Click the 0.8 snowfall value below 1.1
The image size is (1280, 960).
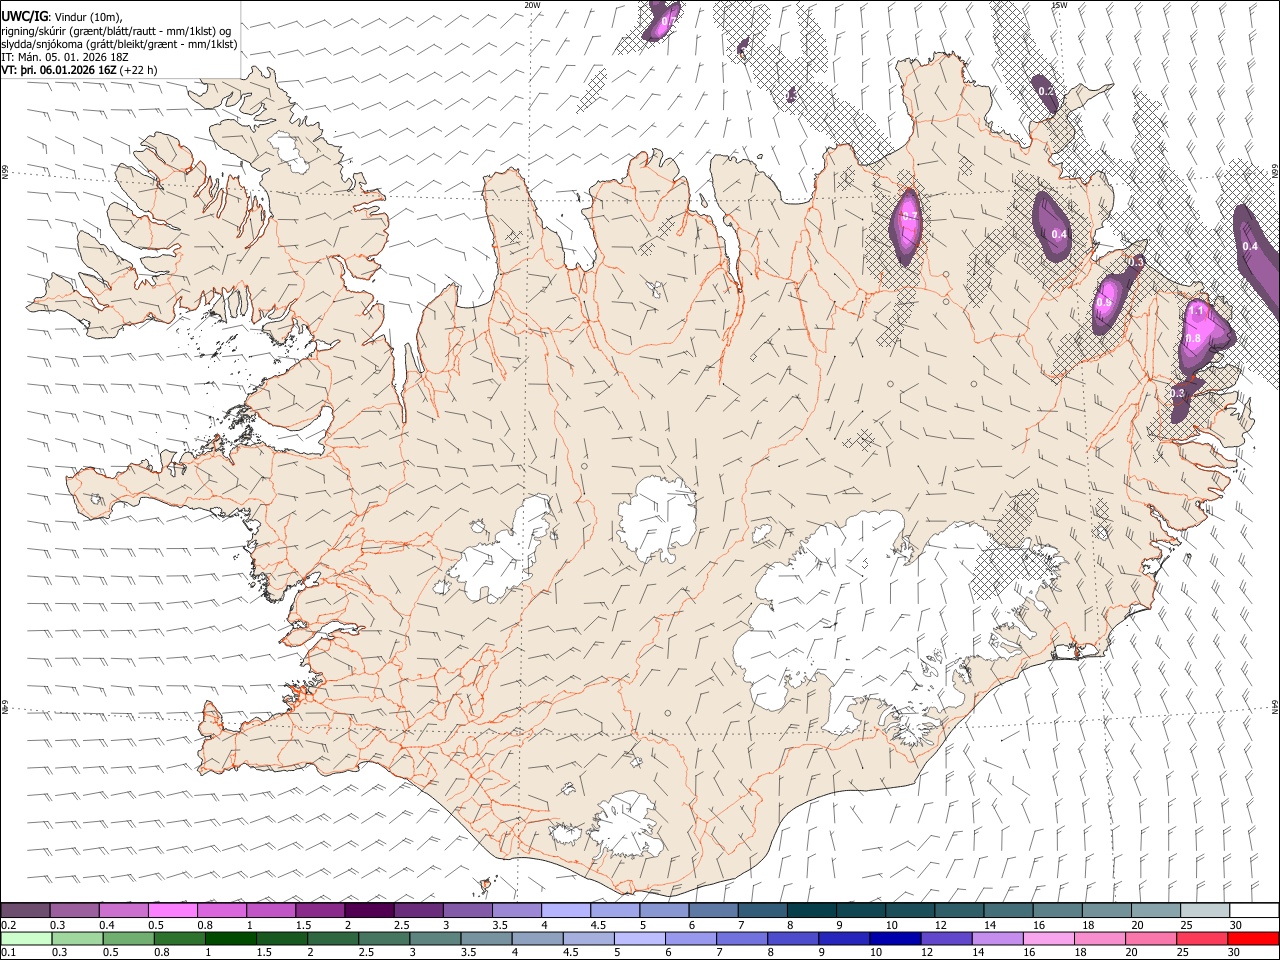[1193, 339]
